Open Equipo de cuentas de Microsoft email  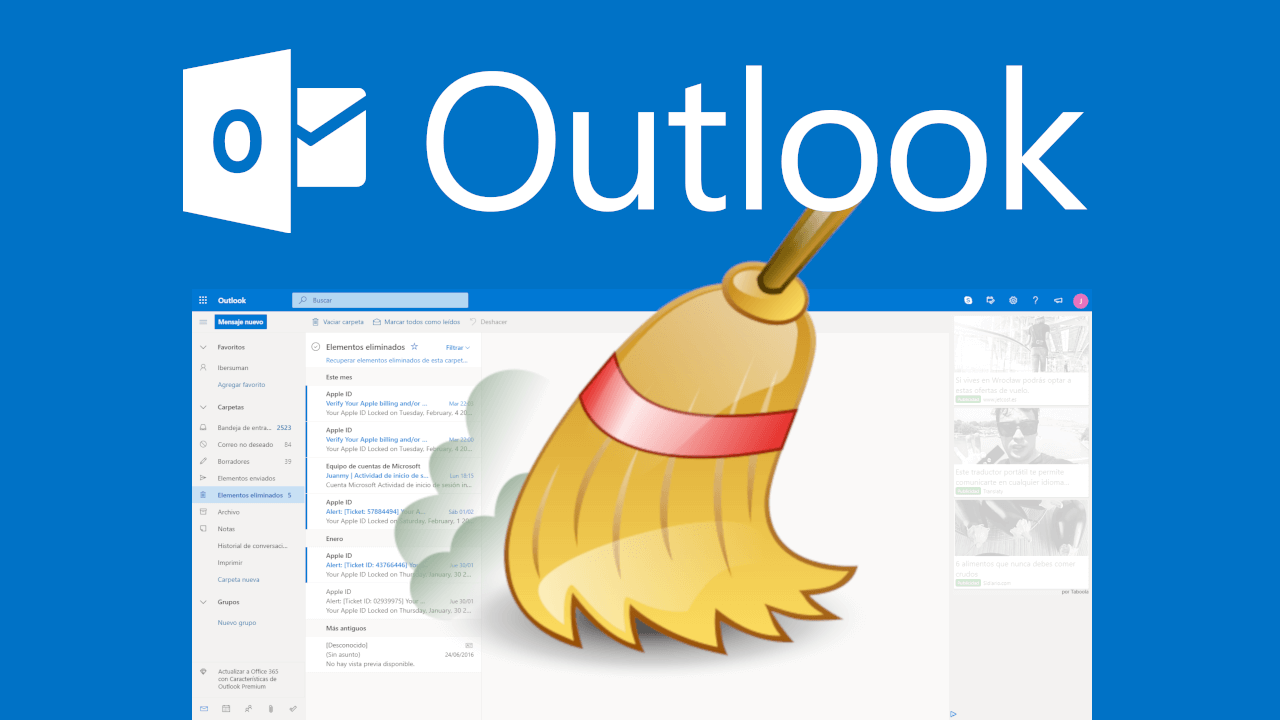pos(394,475)
